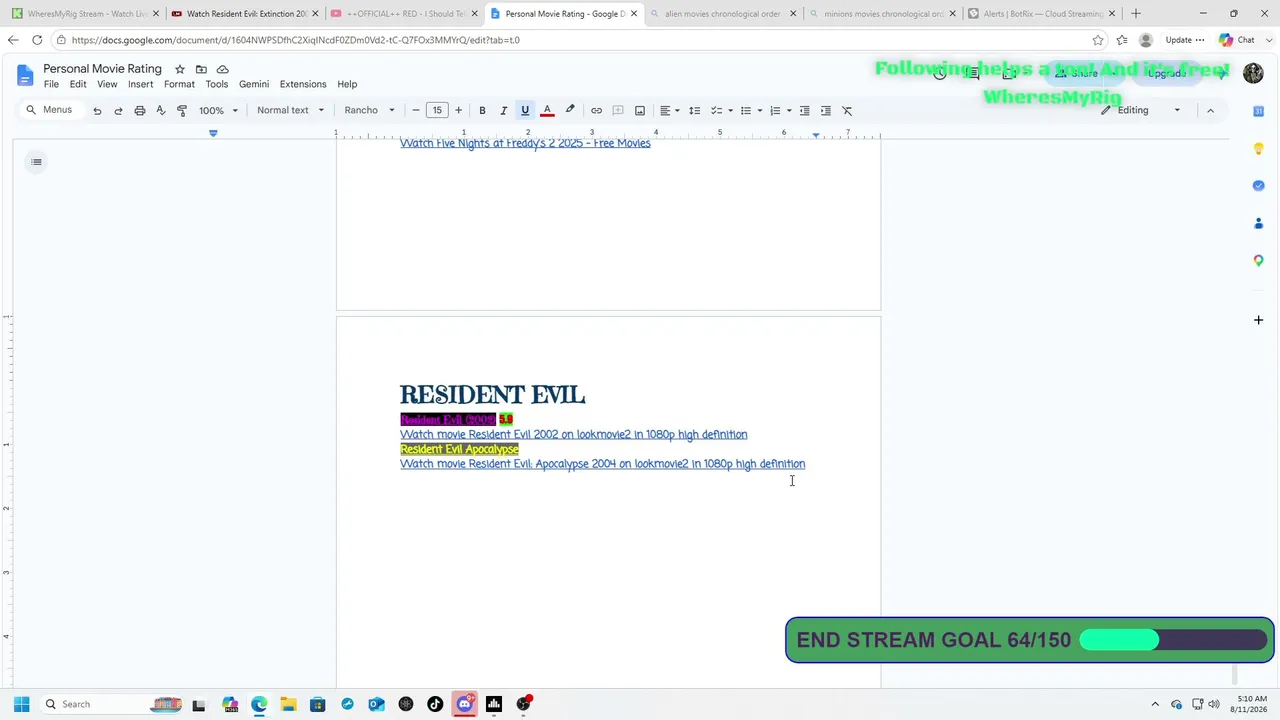
Task: Add a comment using the toolbar icon
Action: (618, 110)
